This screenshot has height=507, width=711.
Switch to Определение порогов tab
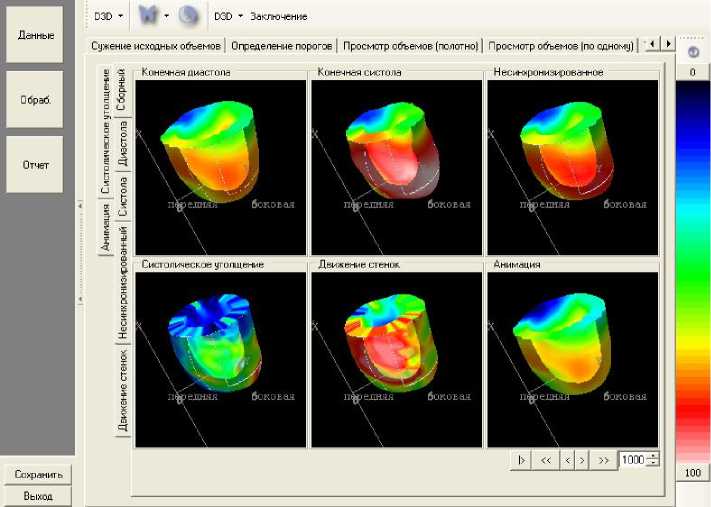tap(281, 46)
